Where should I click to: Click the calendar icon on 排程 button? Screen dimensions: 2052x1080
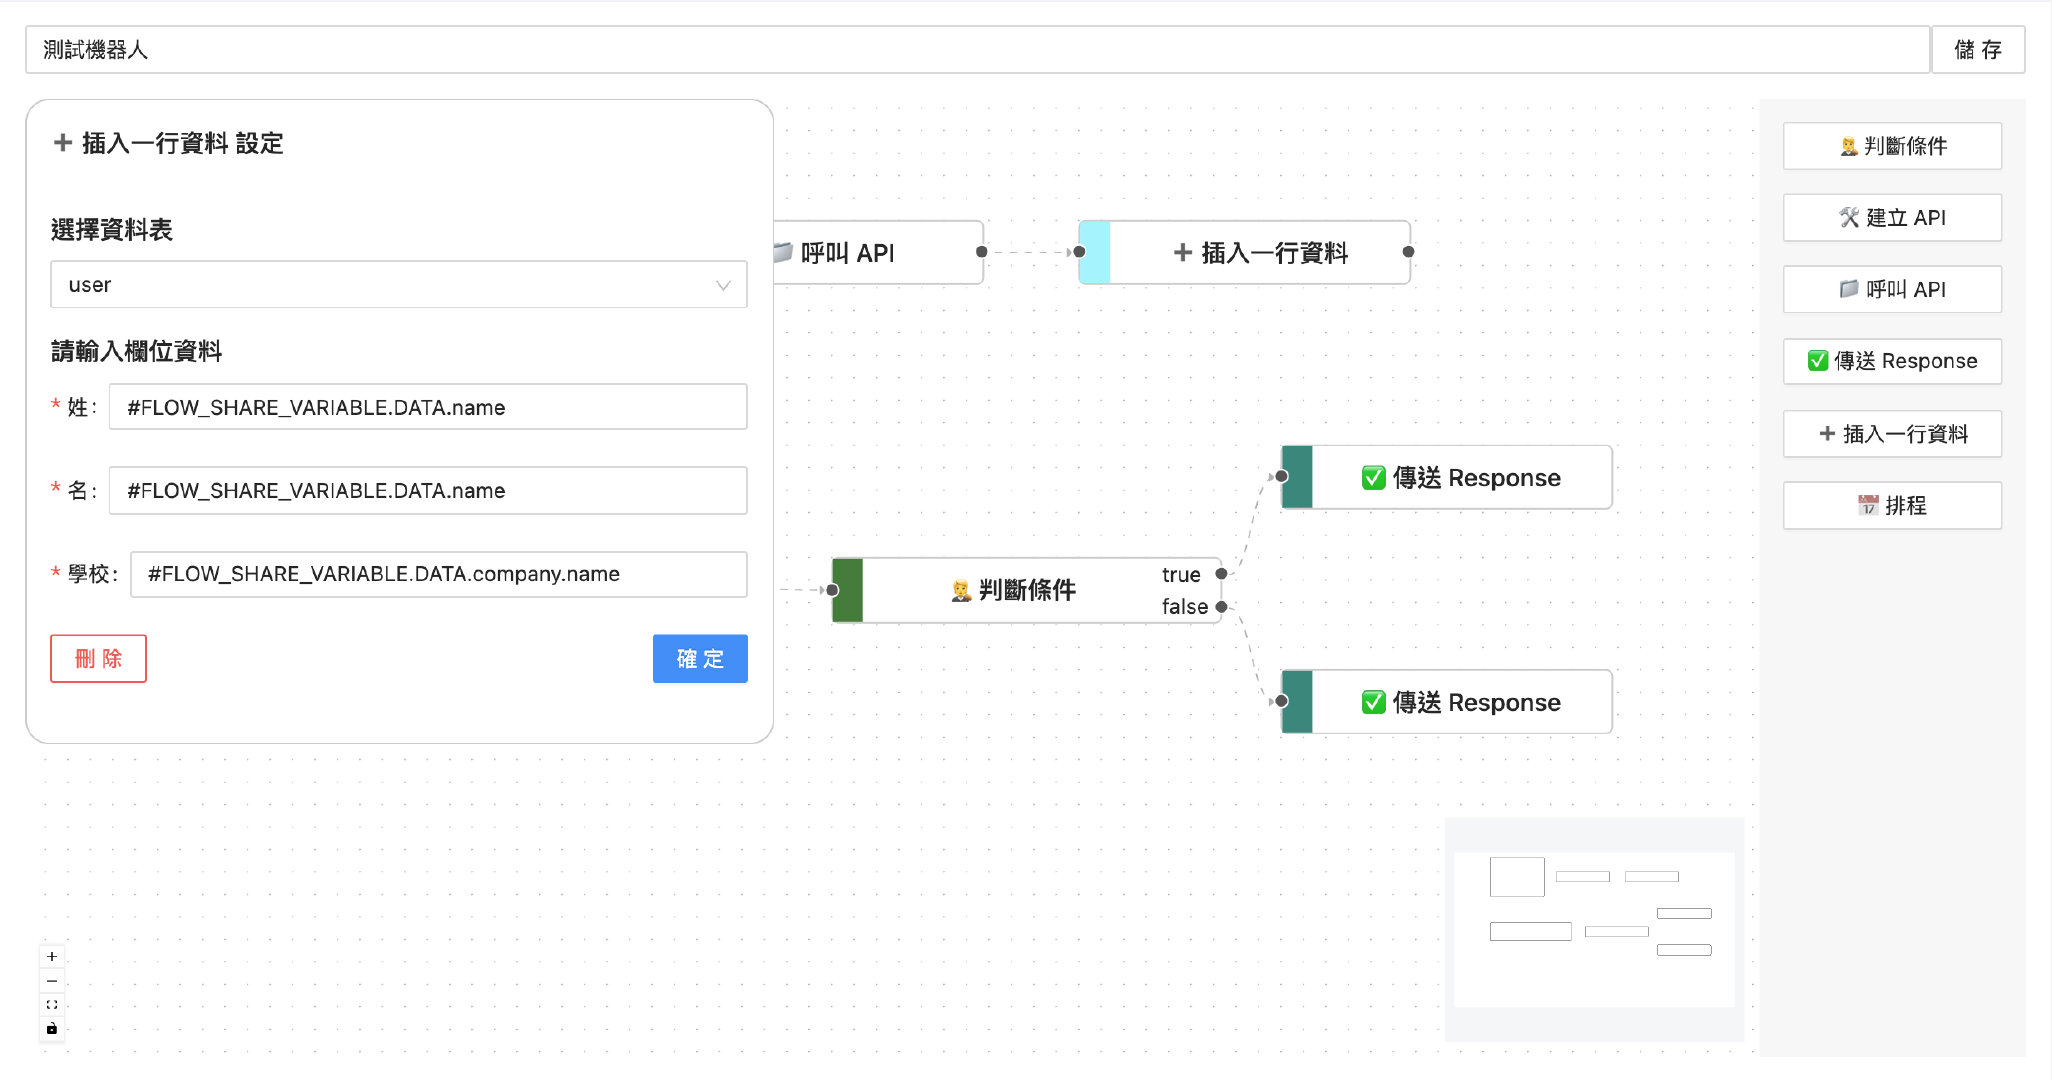click(x=1868, y=506)
